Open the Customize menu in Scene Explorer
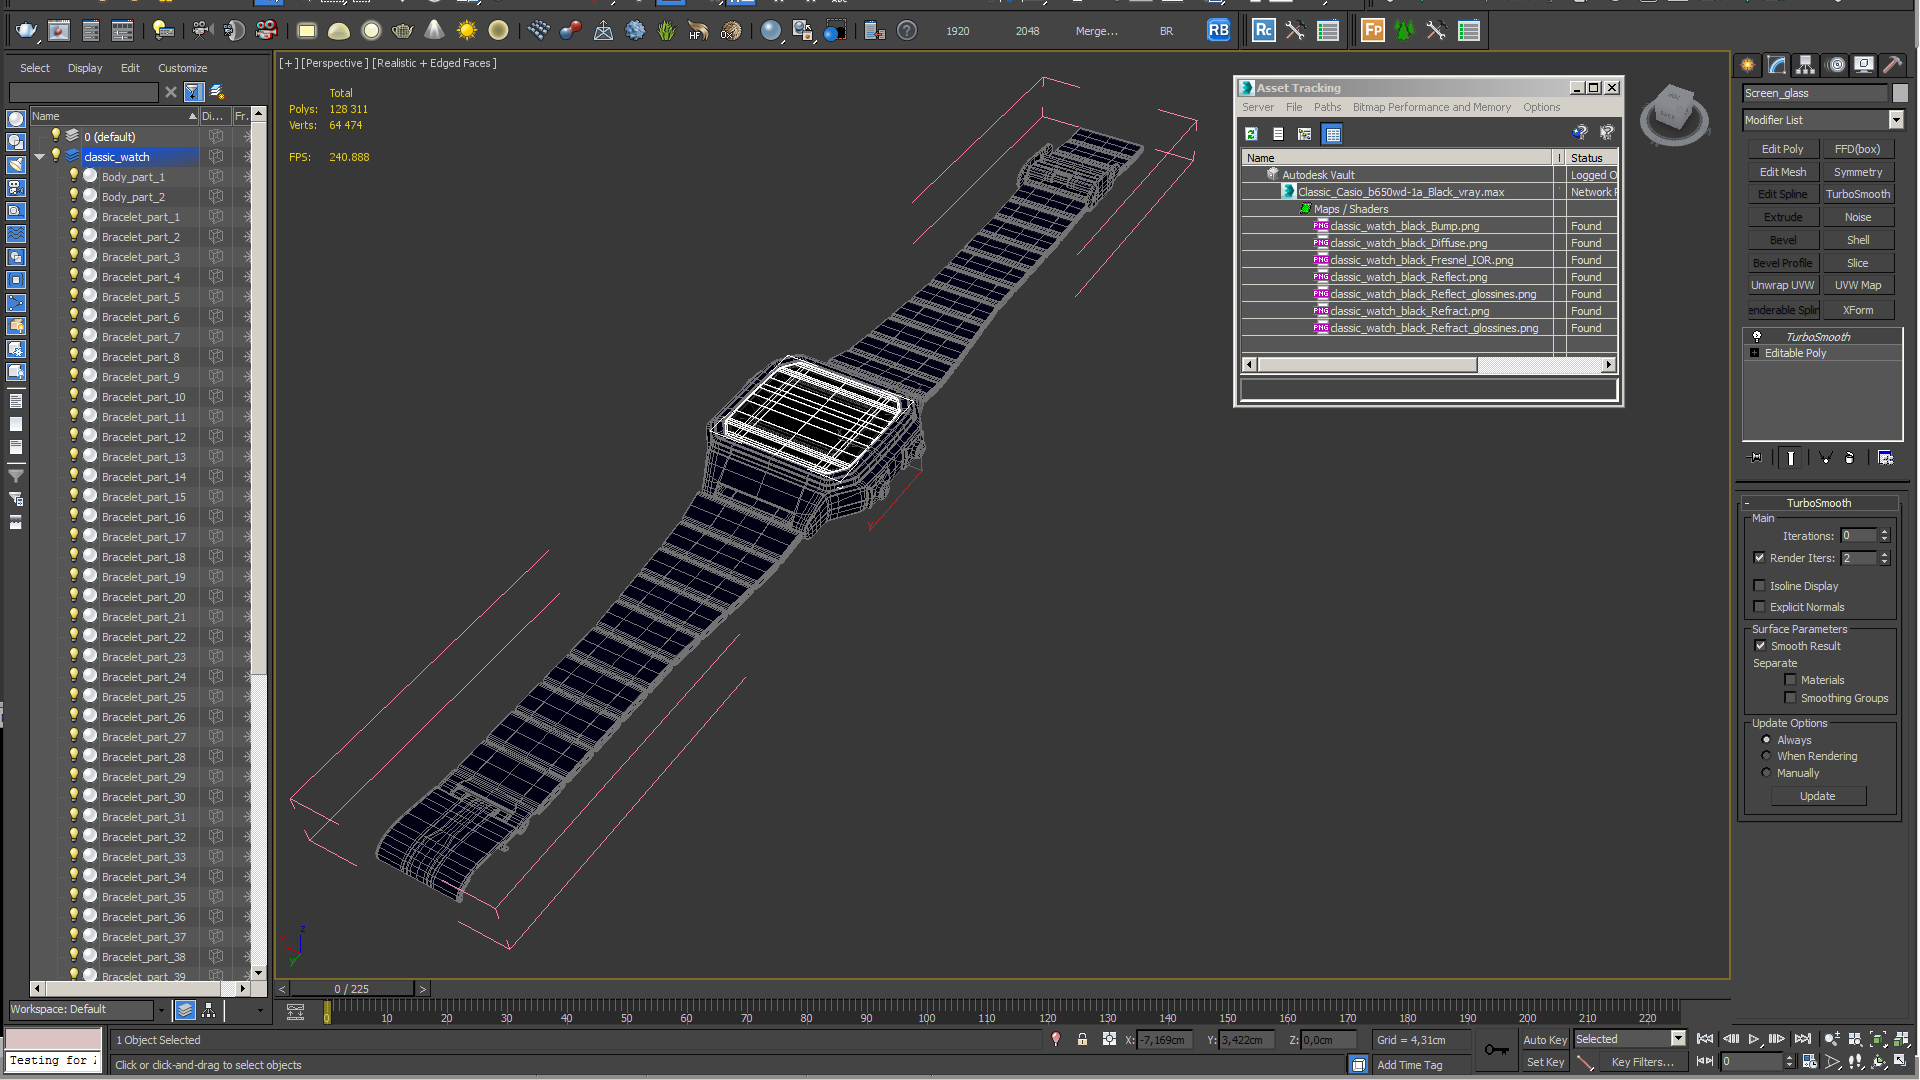This screenshot has width=1920, height=1080. tap(182, 68)
